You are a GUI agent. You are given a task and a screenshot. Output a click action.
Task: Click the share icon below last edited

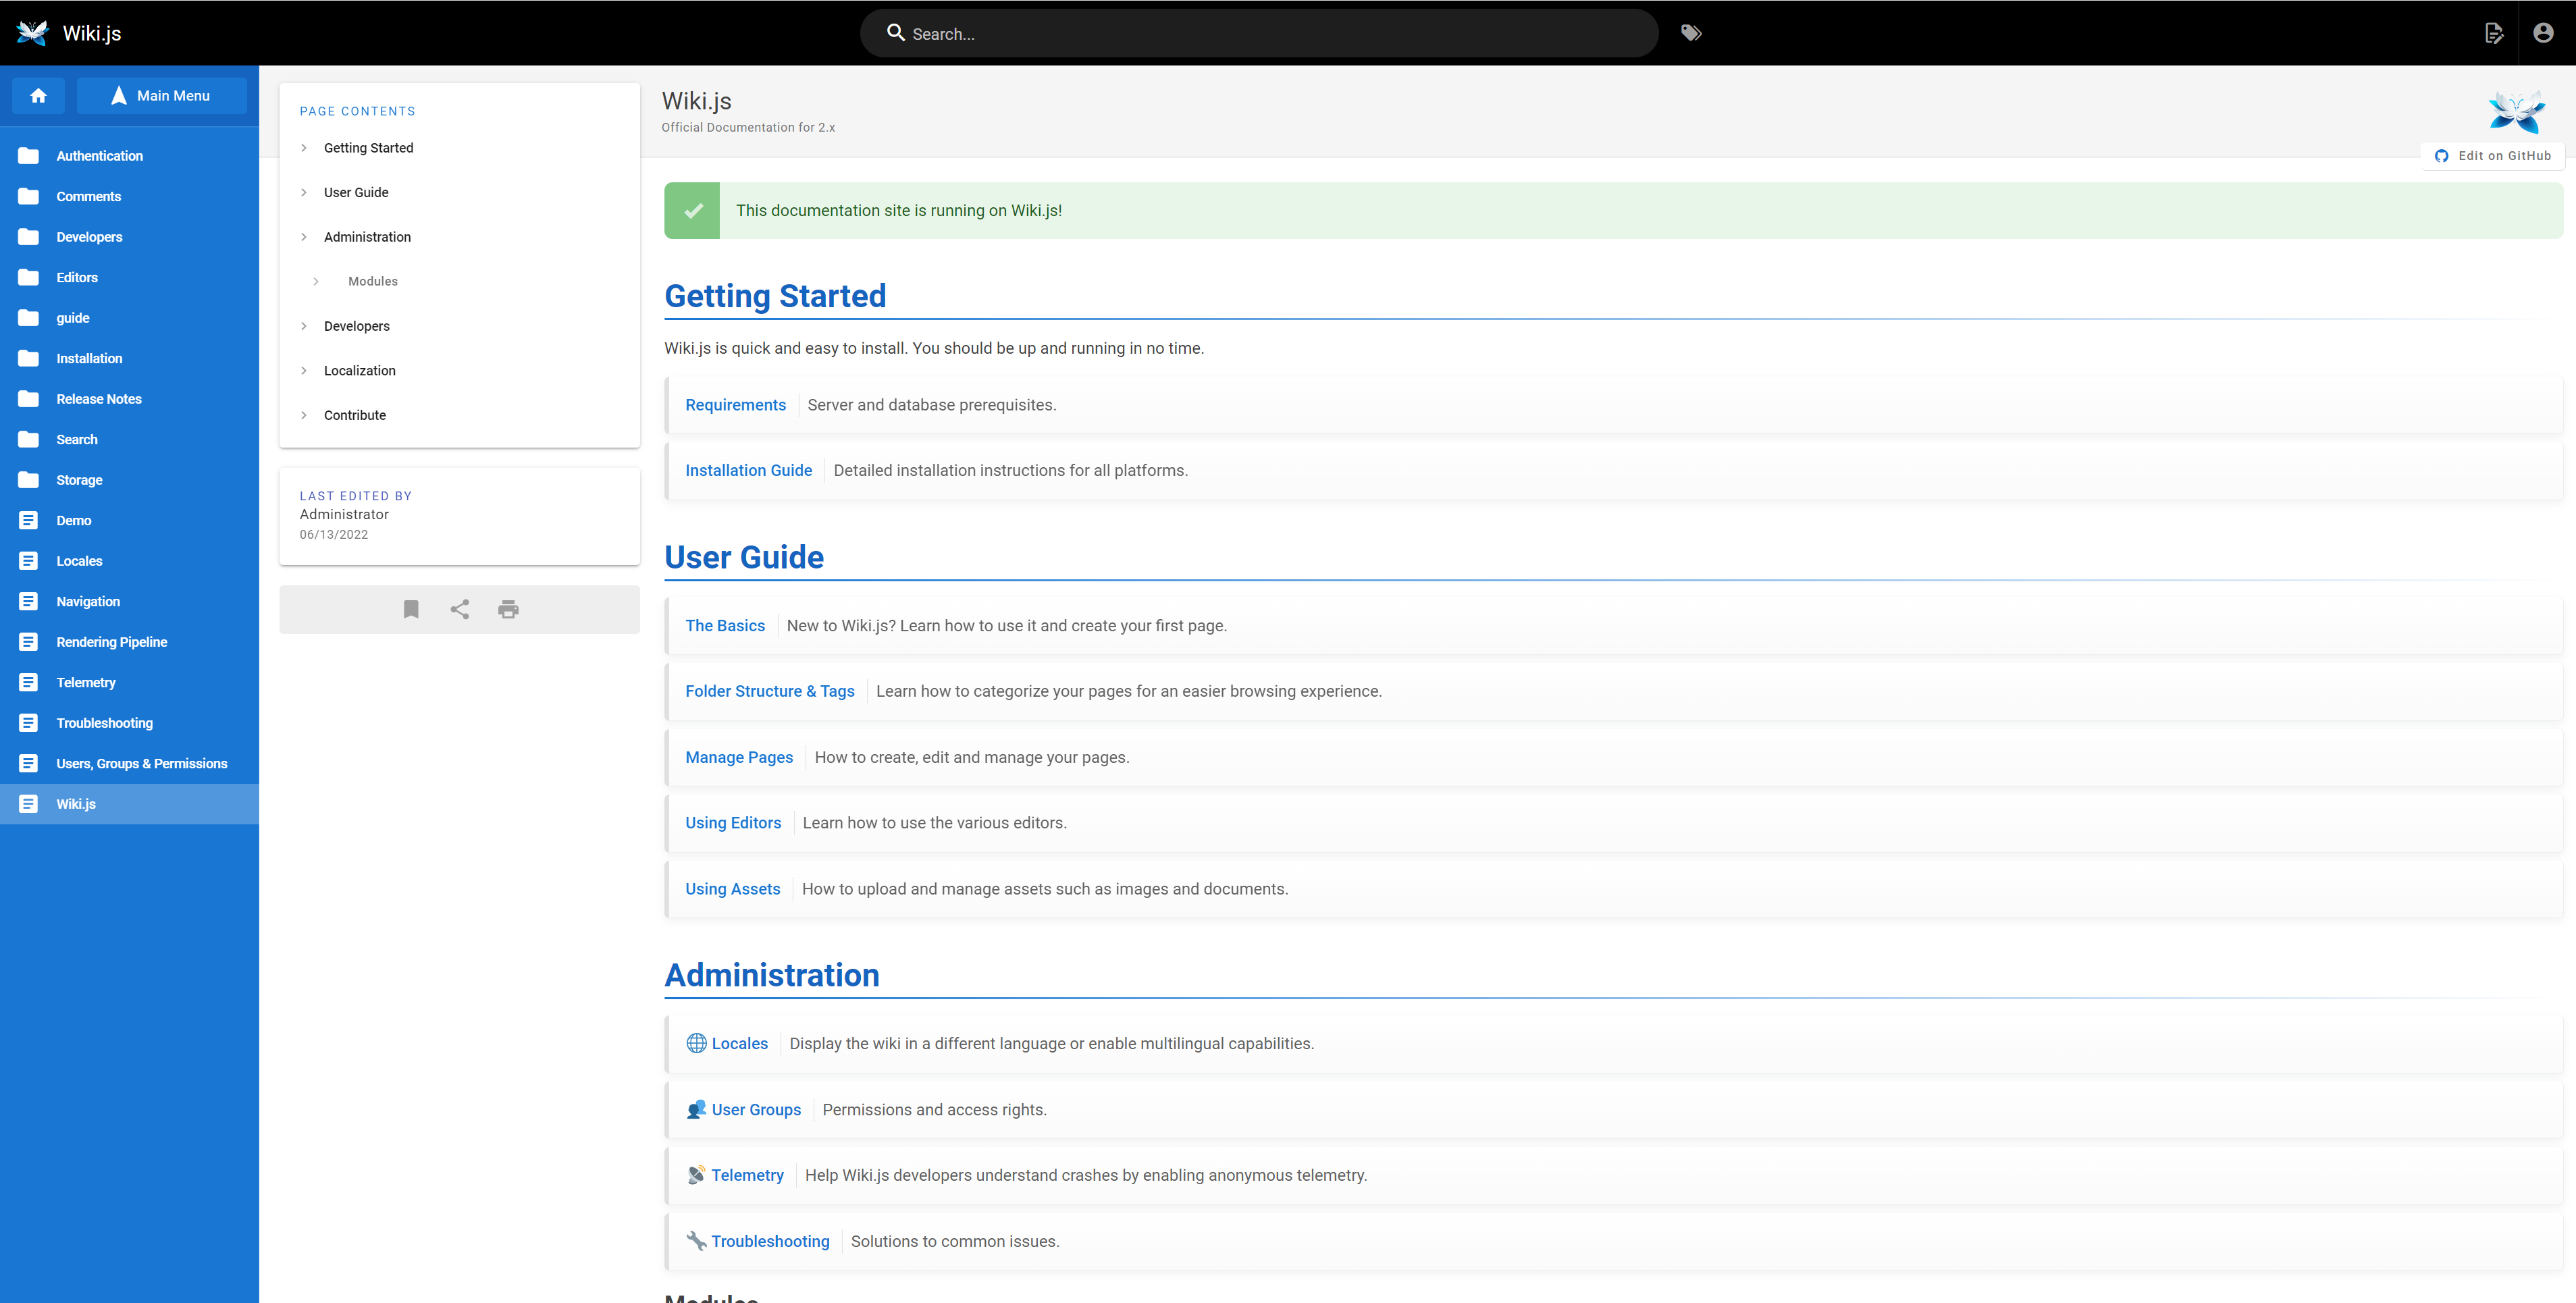point(460,609)
